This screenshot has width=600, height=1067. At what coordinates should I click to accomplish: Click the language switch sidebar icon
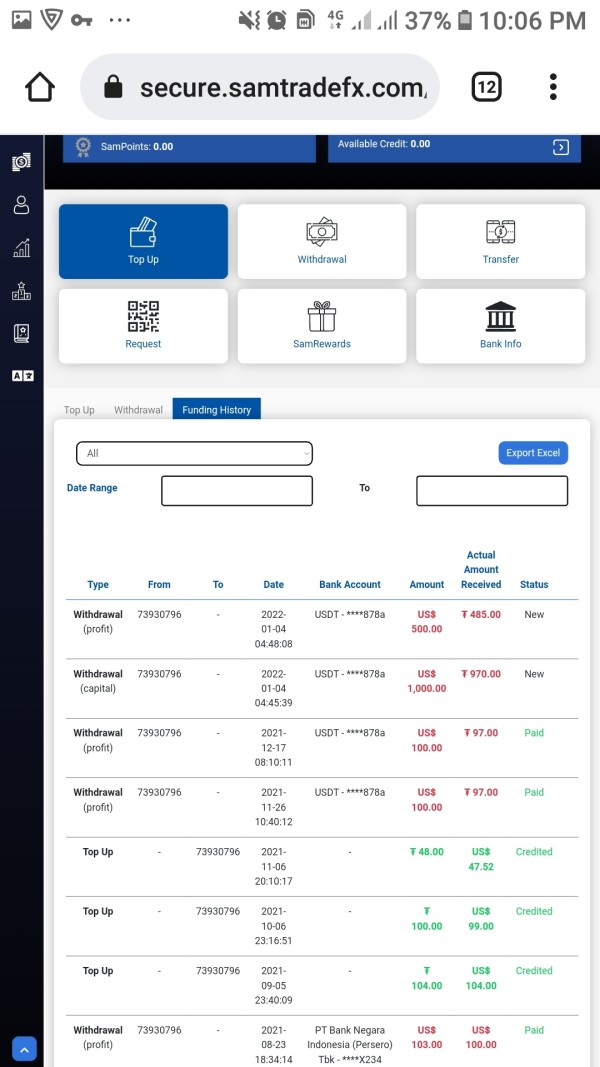pyautogui.click(x=21, y=376)
